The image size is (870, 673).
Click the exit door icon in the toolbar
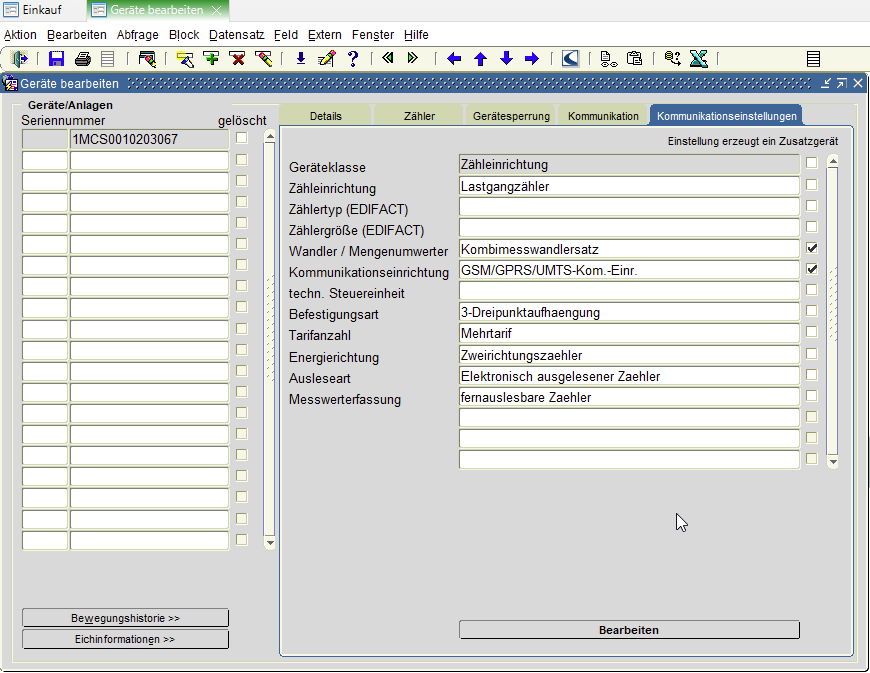pos(19,59)
